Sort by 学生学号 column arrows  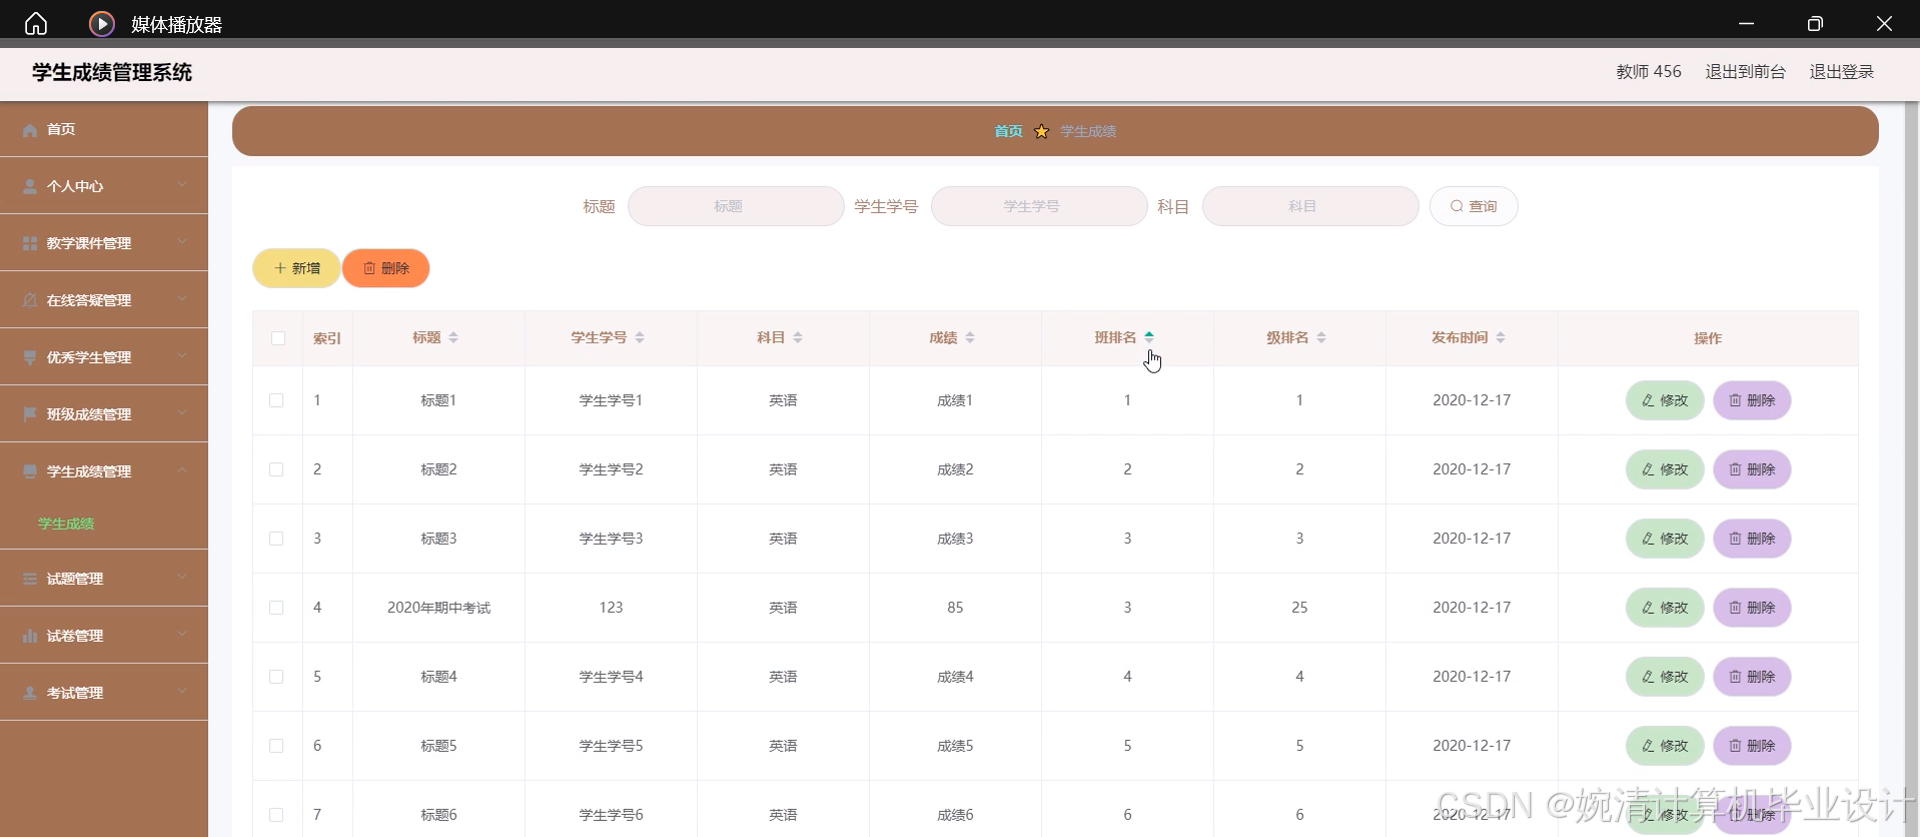coord(639,338)
